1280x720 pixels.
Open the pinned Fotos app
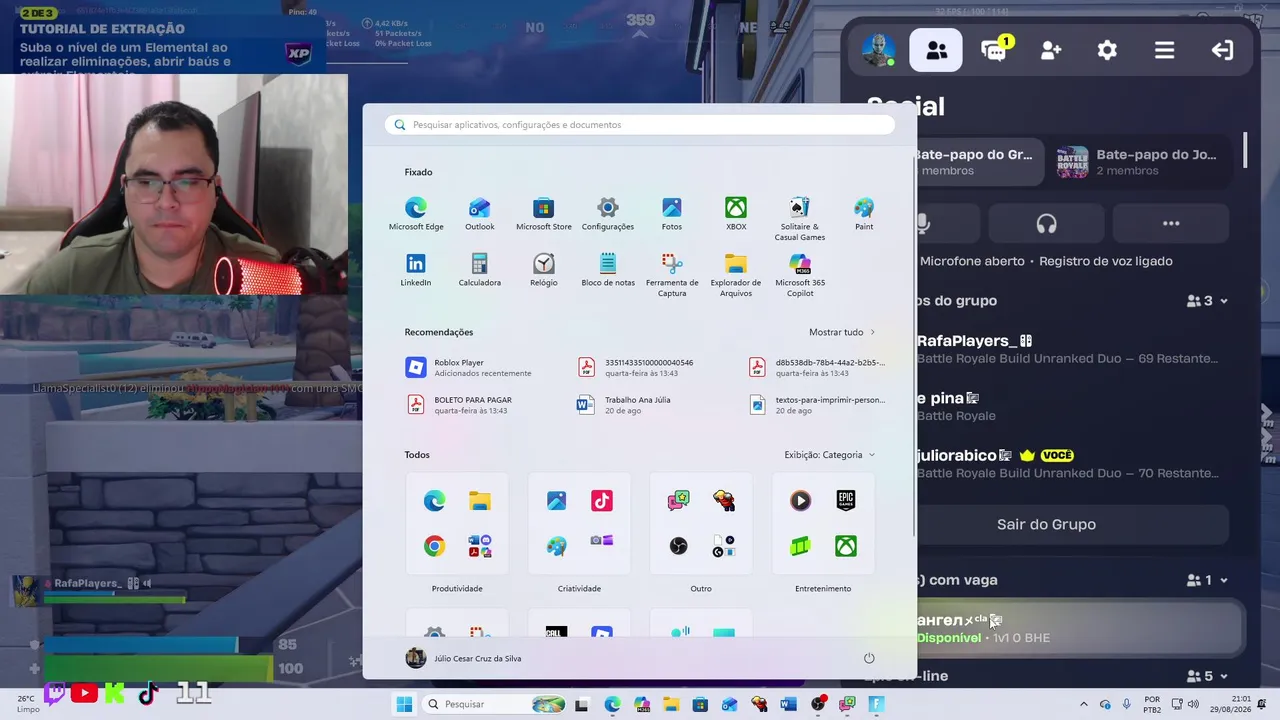coord(672,214)
